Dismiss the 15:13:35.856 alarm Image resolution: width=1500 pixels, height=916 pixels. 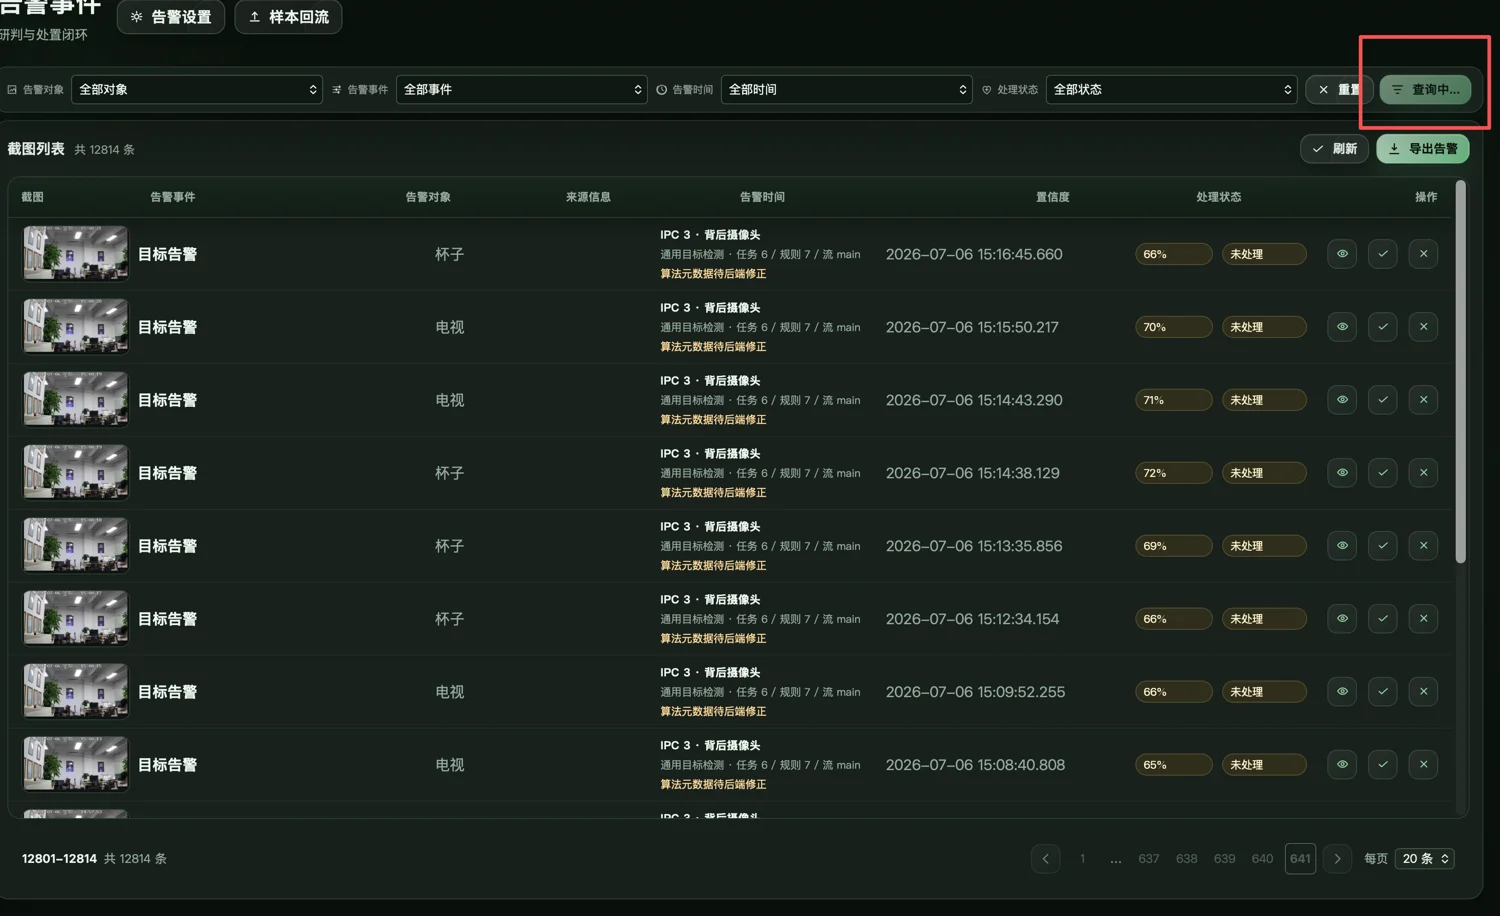(1424, 546)
